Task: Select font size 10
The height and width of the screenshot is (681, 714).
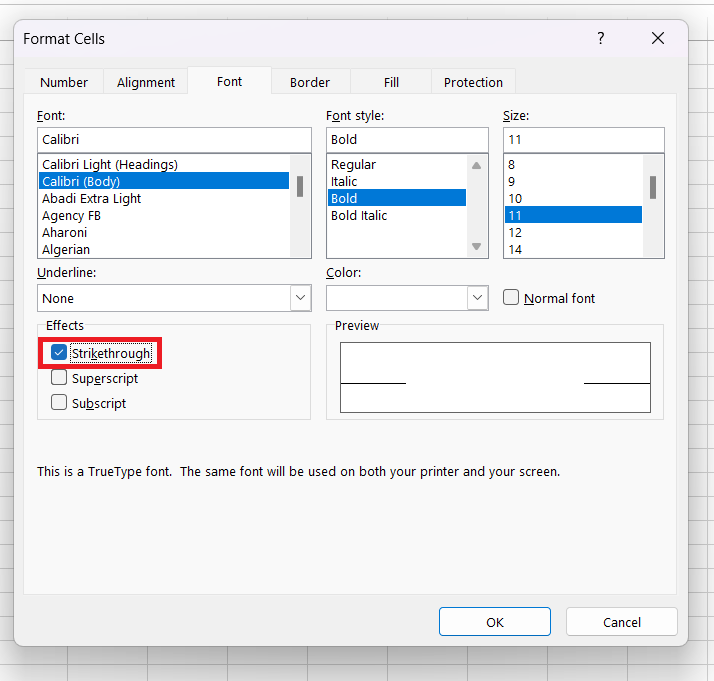Action: 573,198
